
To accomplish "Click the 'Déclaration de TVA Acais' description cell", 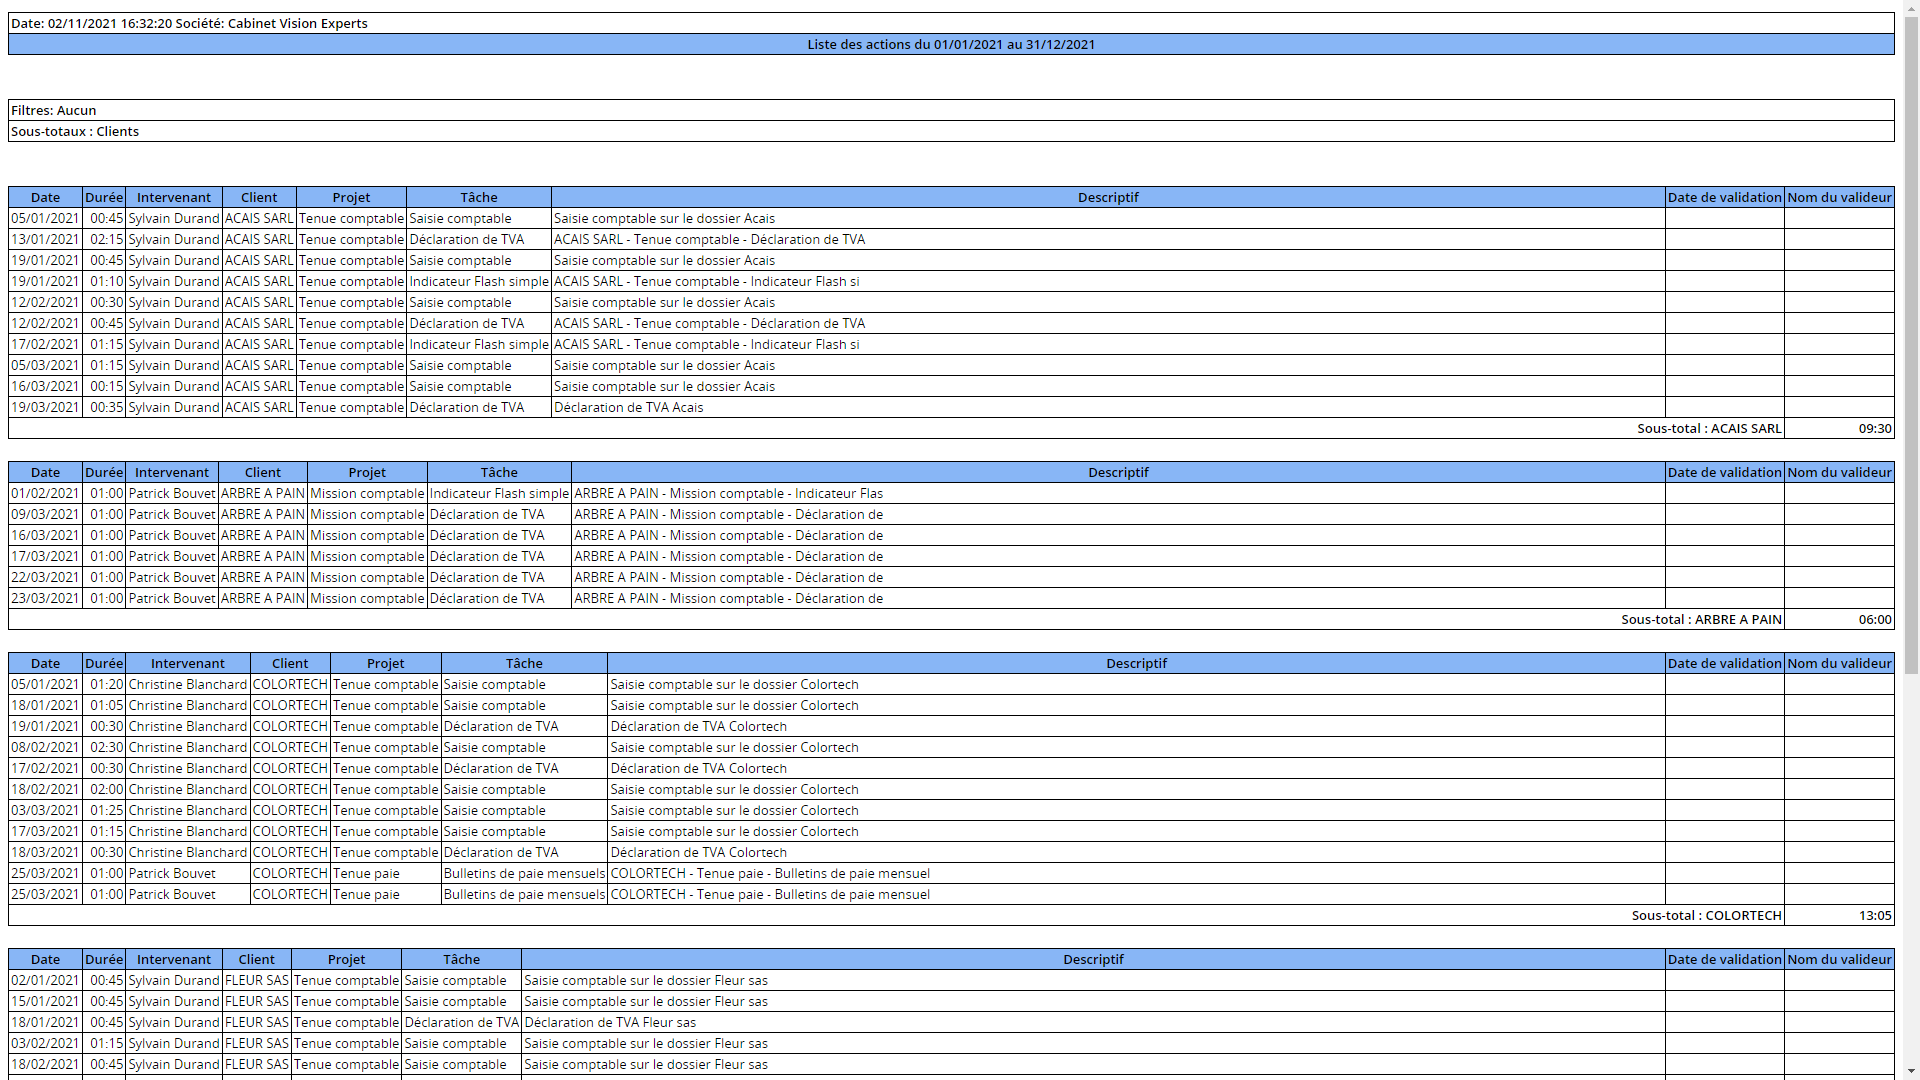I will [x=628, y=407].
